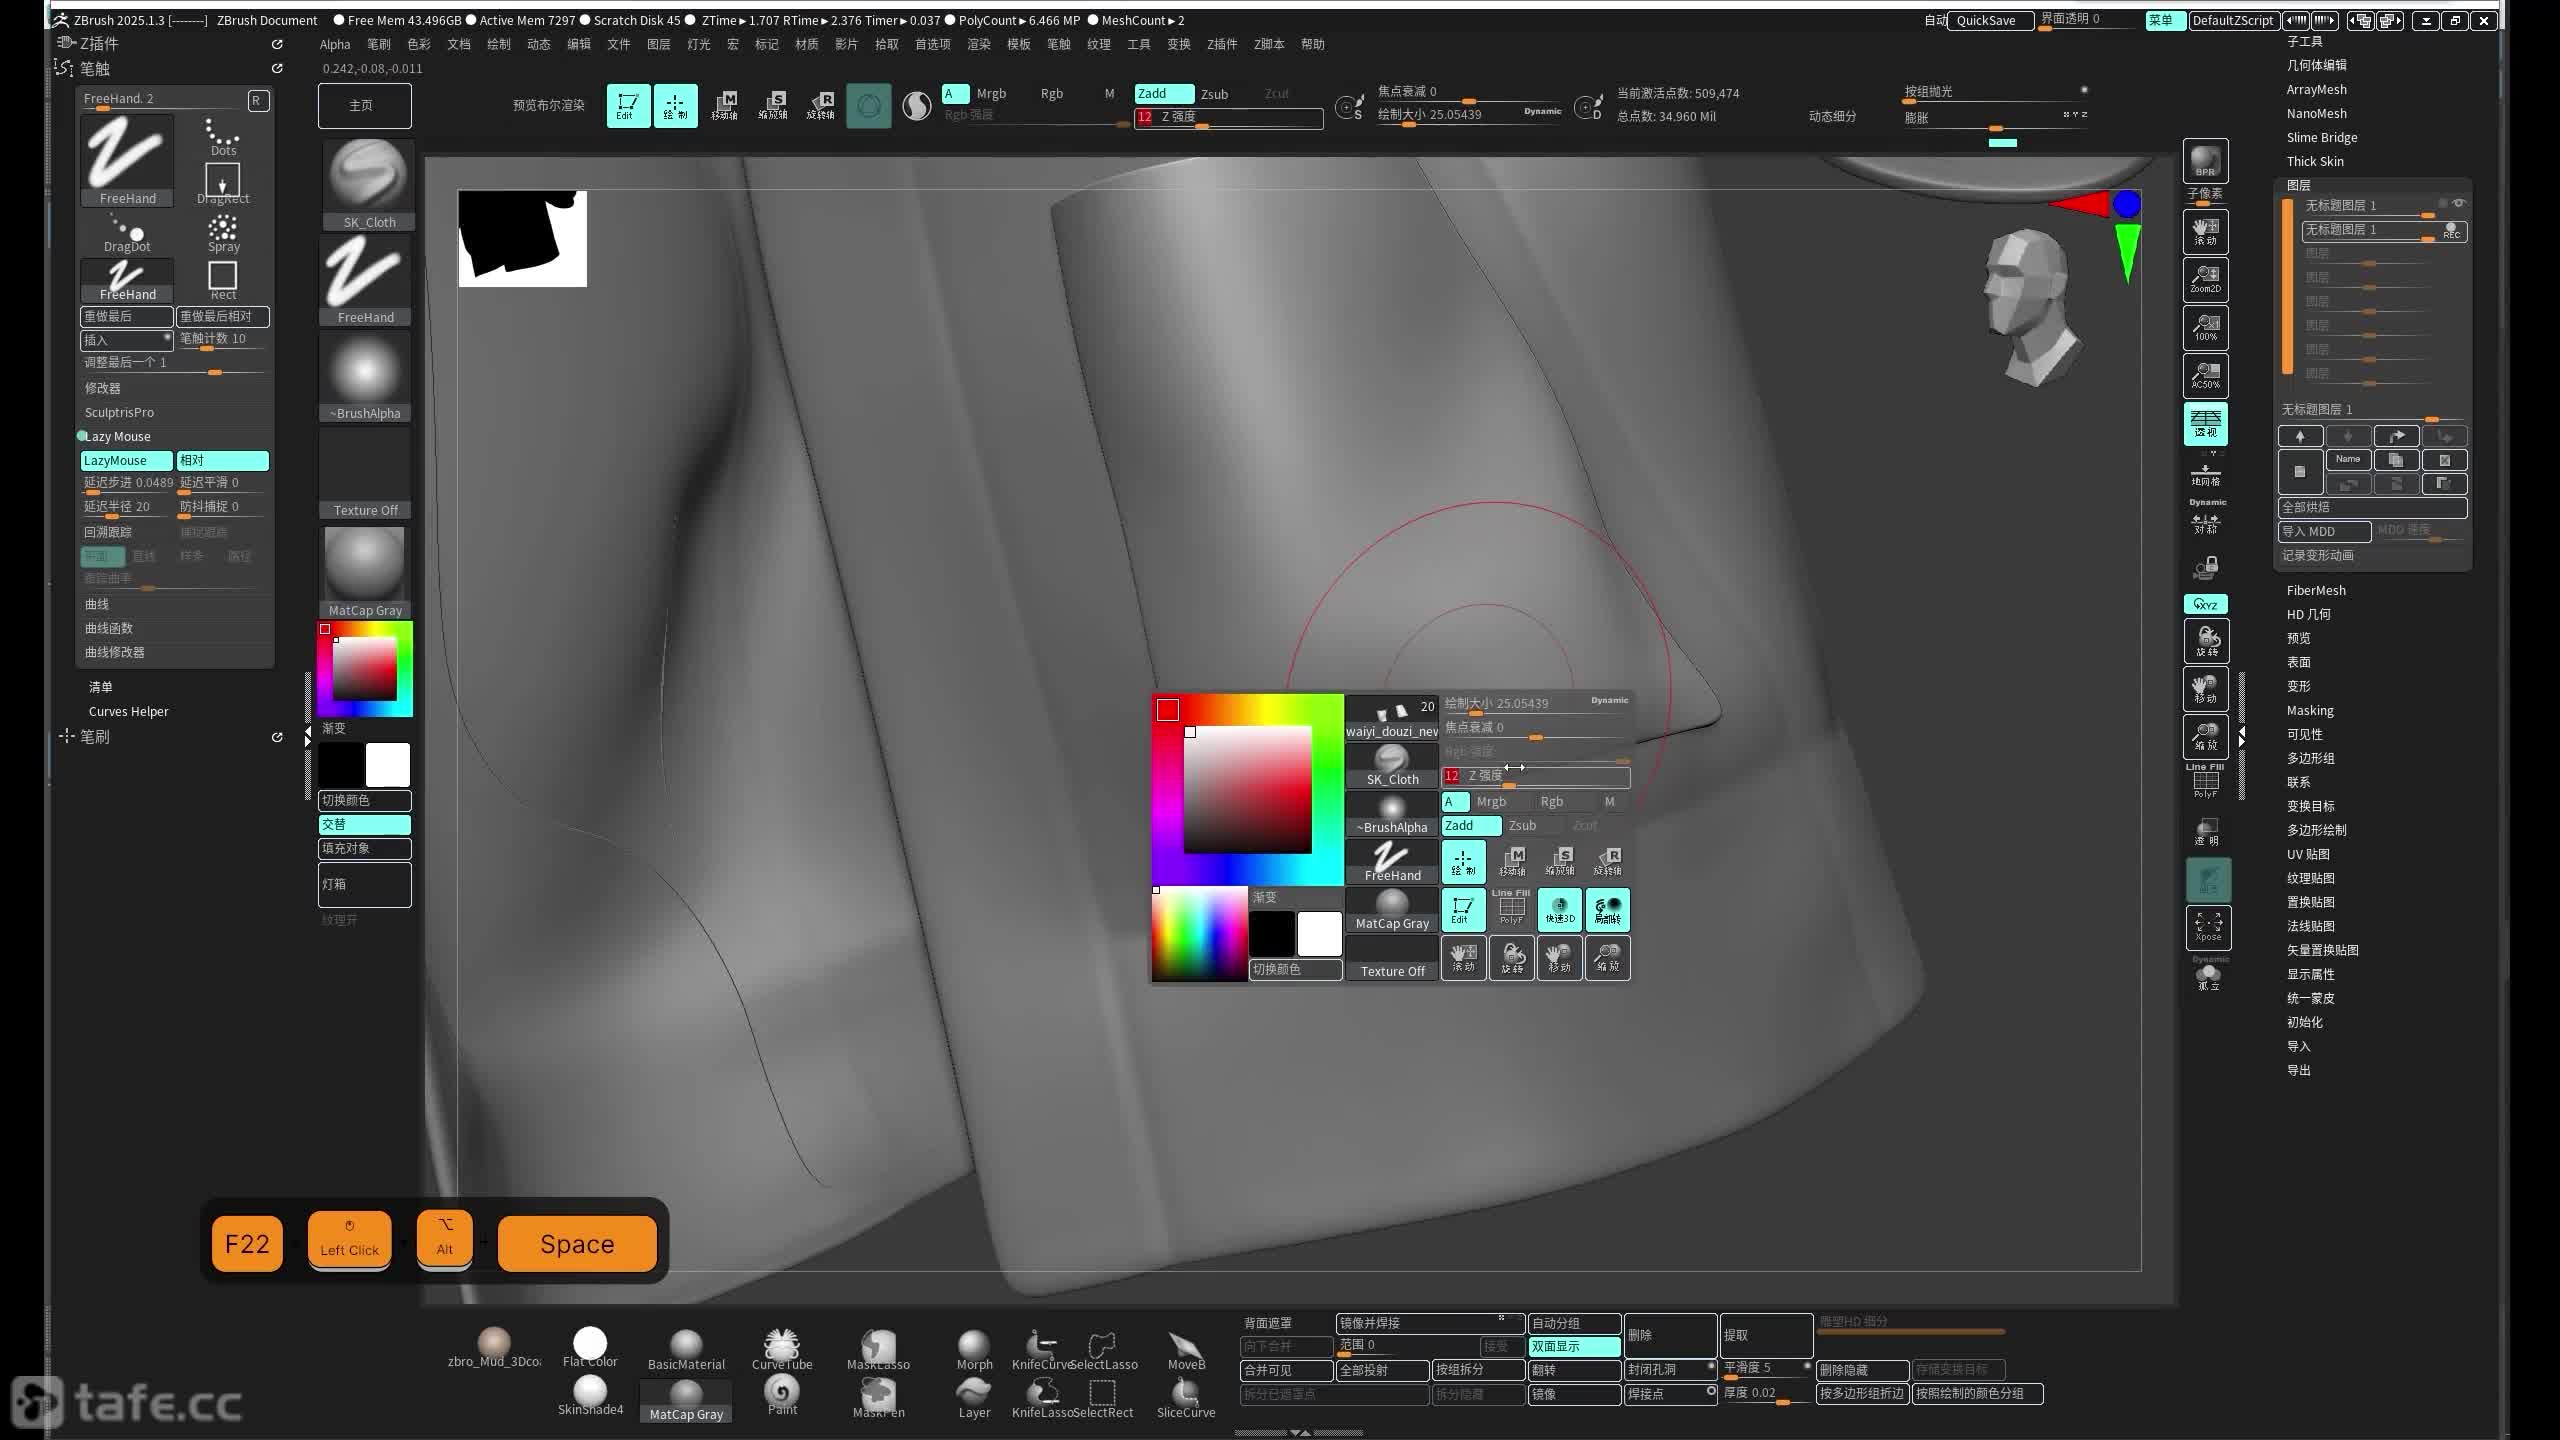
Task: Toggle Zadd mode in top toolbar
Action: [1164, 93]
